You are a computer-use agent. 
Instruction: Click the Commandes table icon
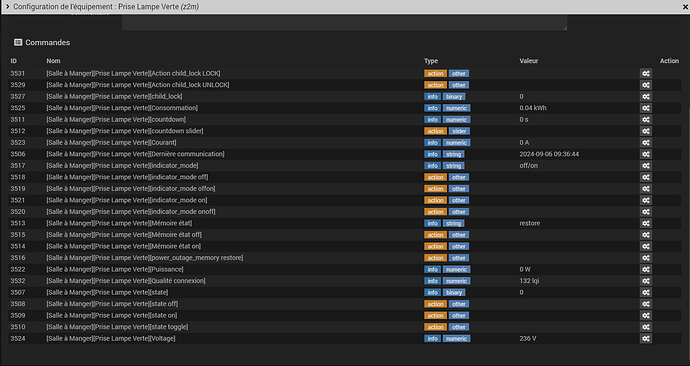(x=18, y=43)
